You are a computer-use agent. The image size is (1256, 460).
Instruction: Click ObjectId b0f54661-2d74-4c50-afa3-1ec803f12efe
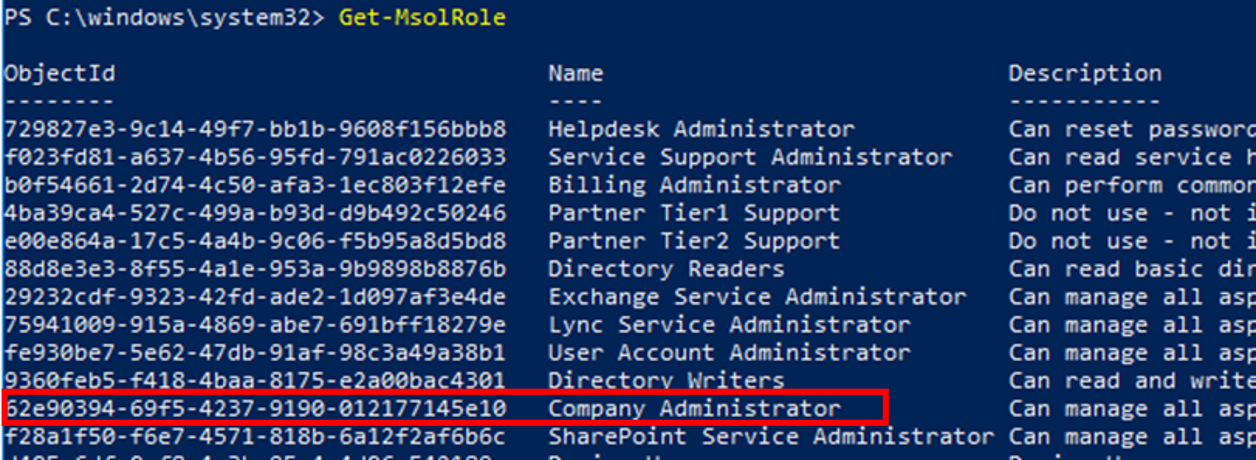(x=255, y=185)
